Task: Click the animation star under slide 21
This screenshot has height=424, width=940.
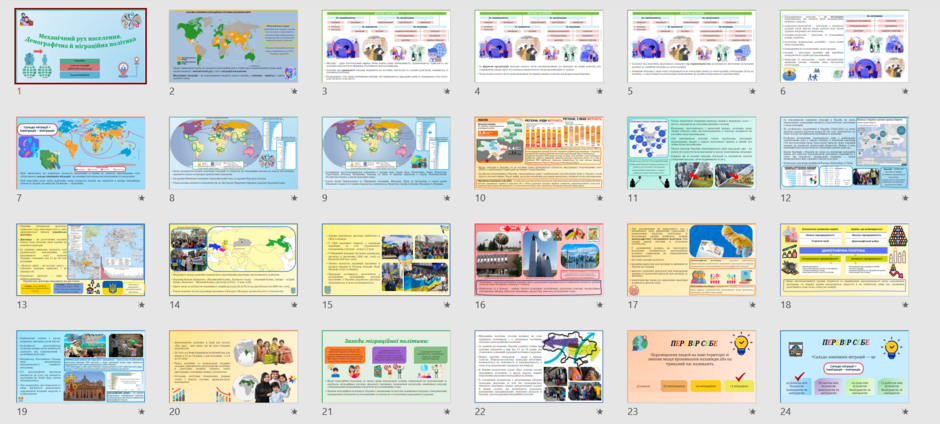Action: tap(447, 411)
